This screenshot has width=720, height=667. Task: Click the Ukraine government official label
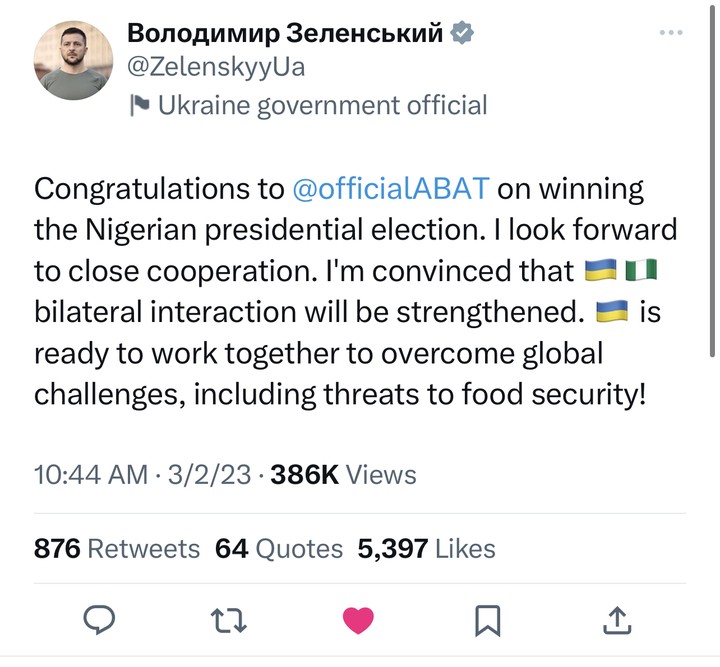tap(323, 104)
